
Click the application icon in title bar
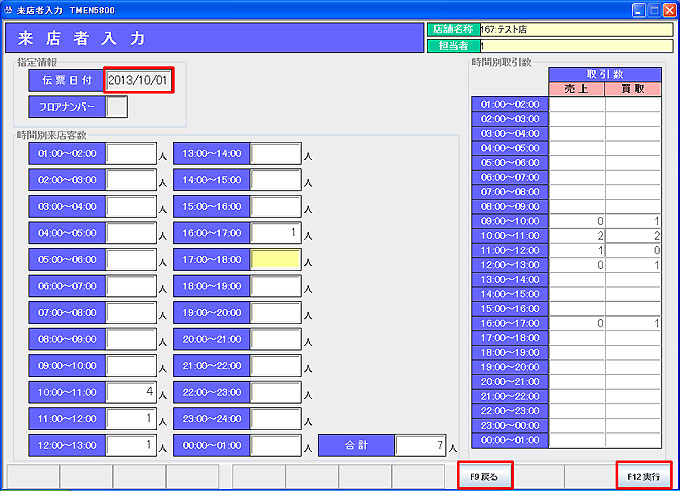click(9, 8)
